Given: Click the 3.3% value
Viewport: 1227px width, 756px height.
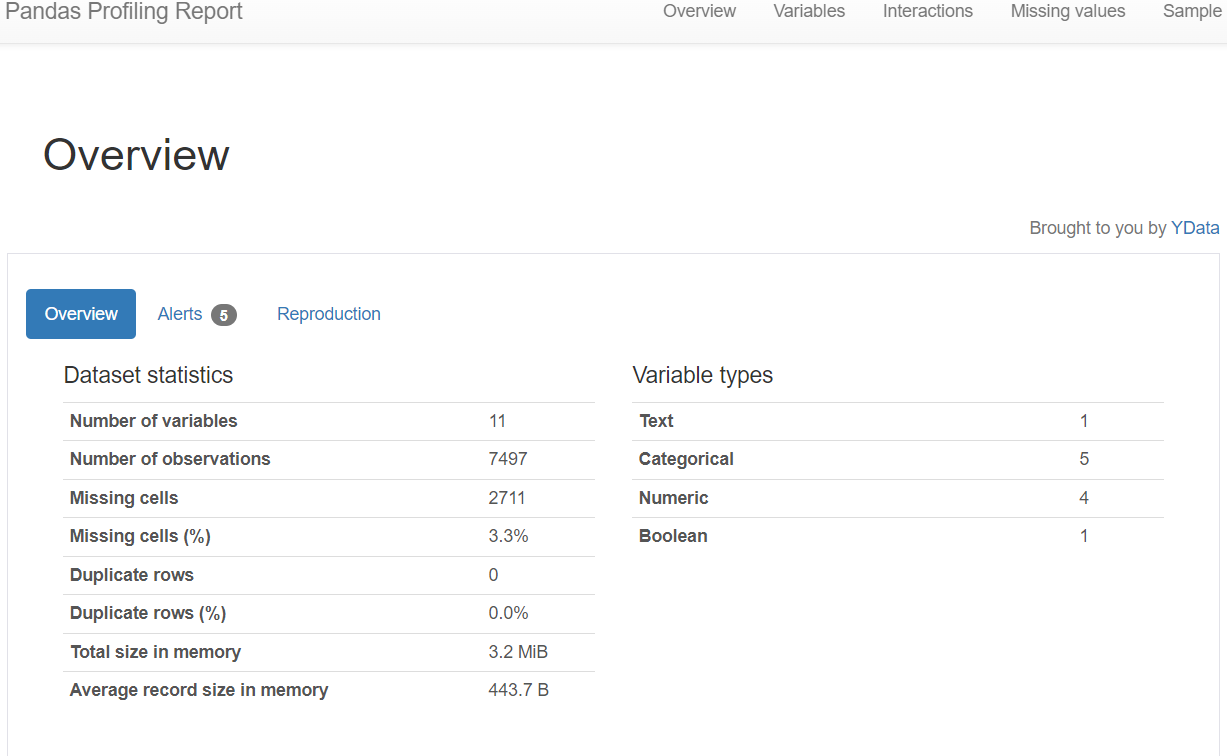Looking at the screenshot, I should pyautogui.click(x=508, y=536).
